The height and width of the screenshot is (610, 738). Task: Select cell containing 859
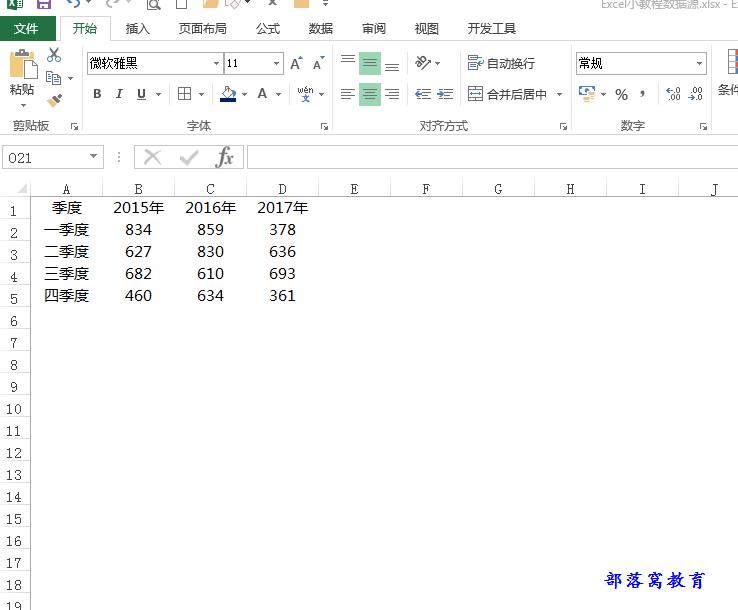[210, 230]
